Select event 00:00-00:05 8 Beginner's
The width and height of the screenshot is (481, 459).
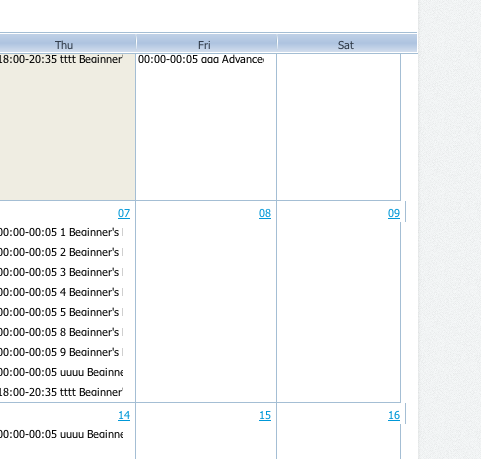click(x=61, y=332)
